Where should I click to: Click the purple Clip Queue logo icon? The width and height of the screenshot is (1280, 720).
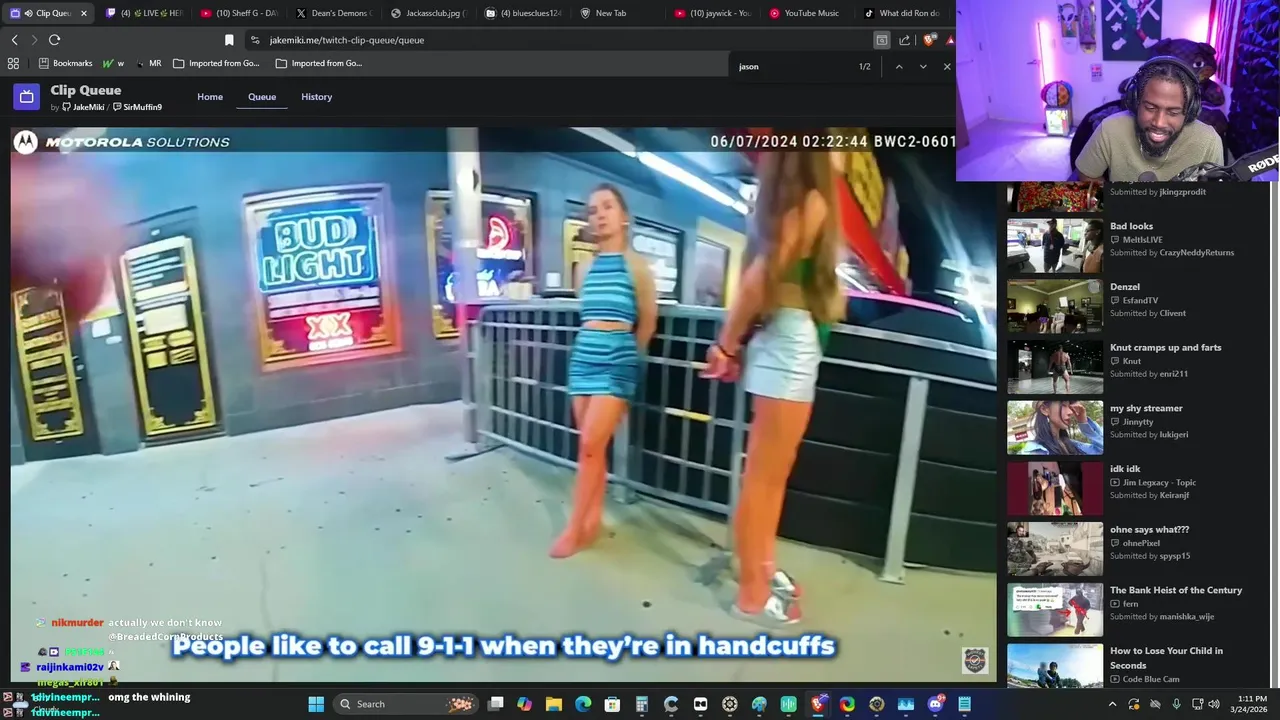pyautogui.click(x=27, y=97)
